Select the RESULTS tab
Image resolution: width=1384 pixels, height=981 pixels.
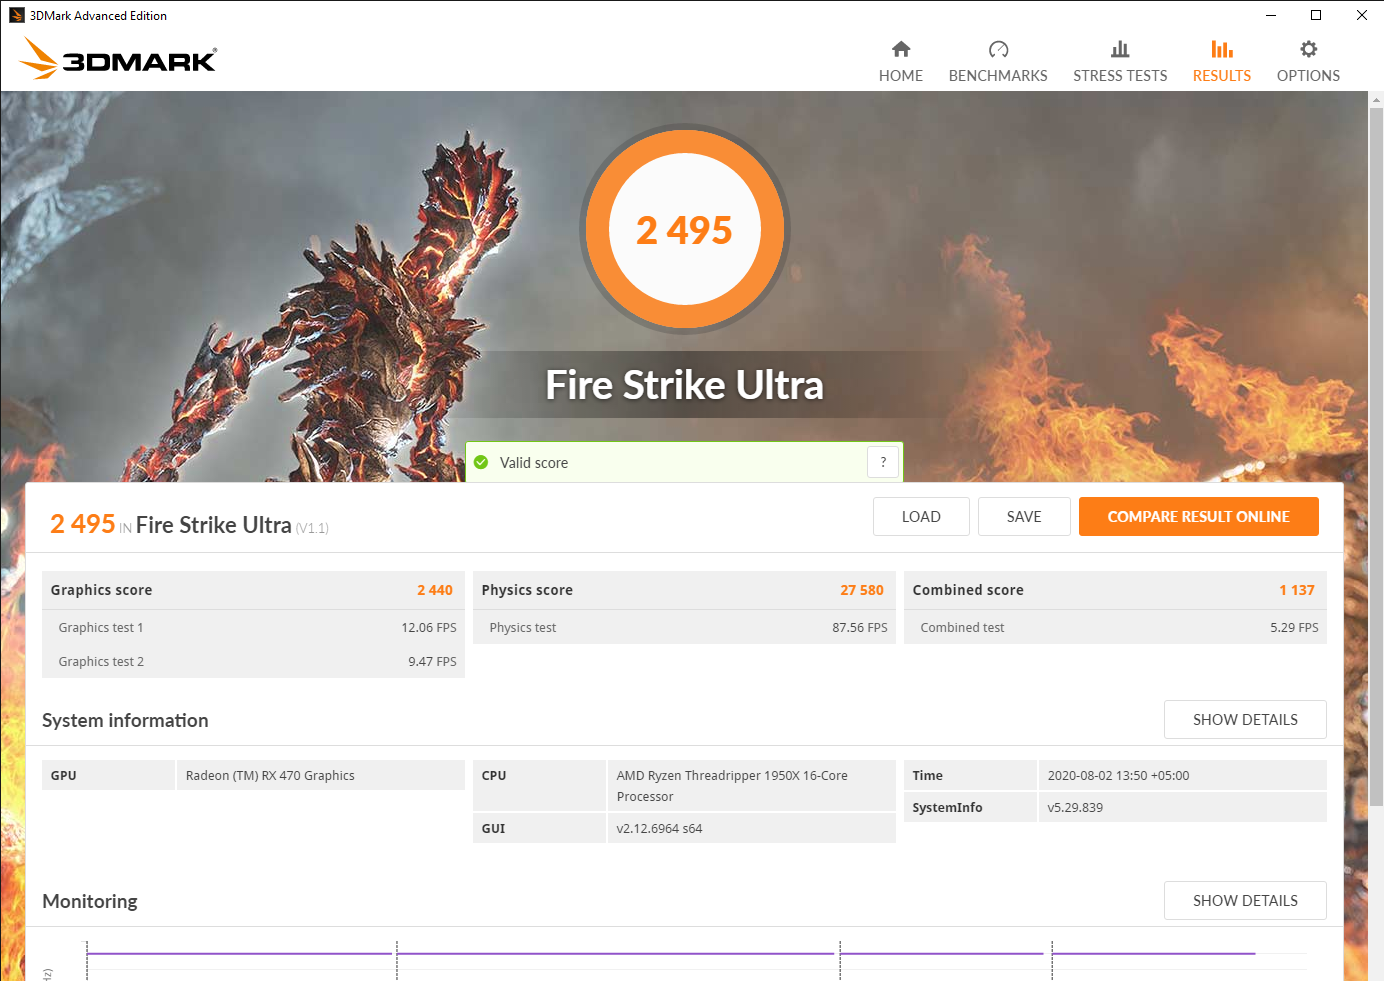[x=1222, y=62]
